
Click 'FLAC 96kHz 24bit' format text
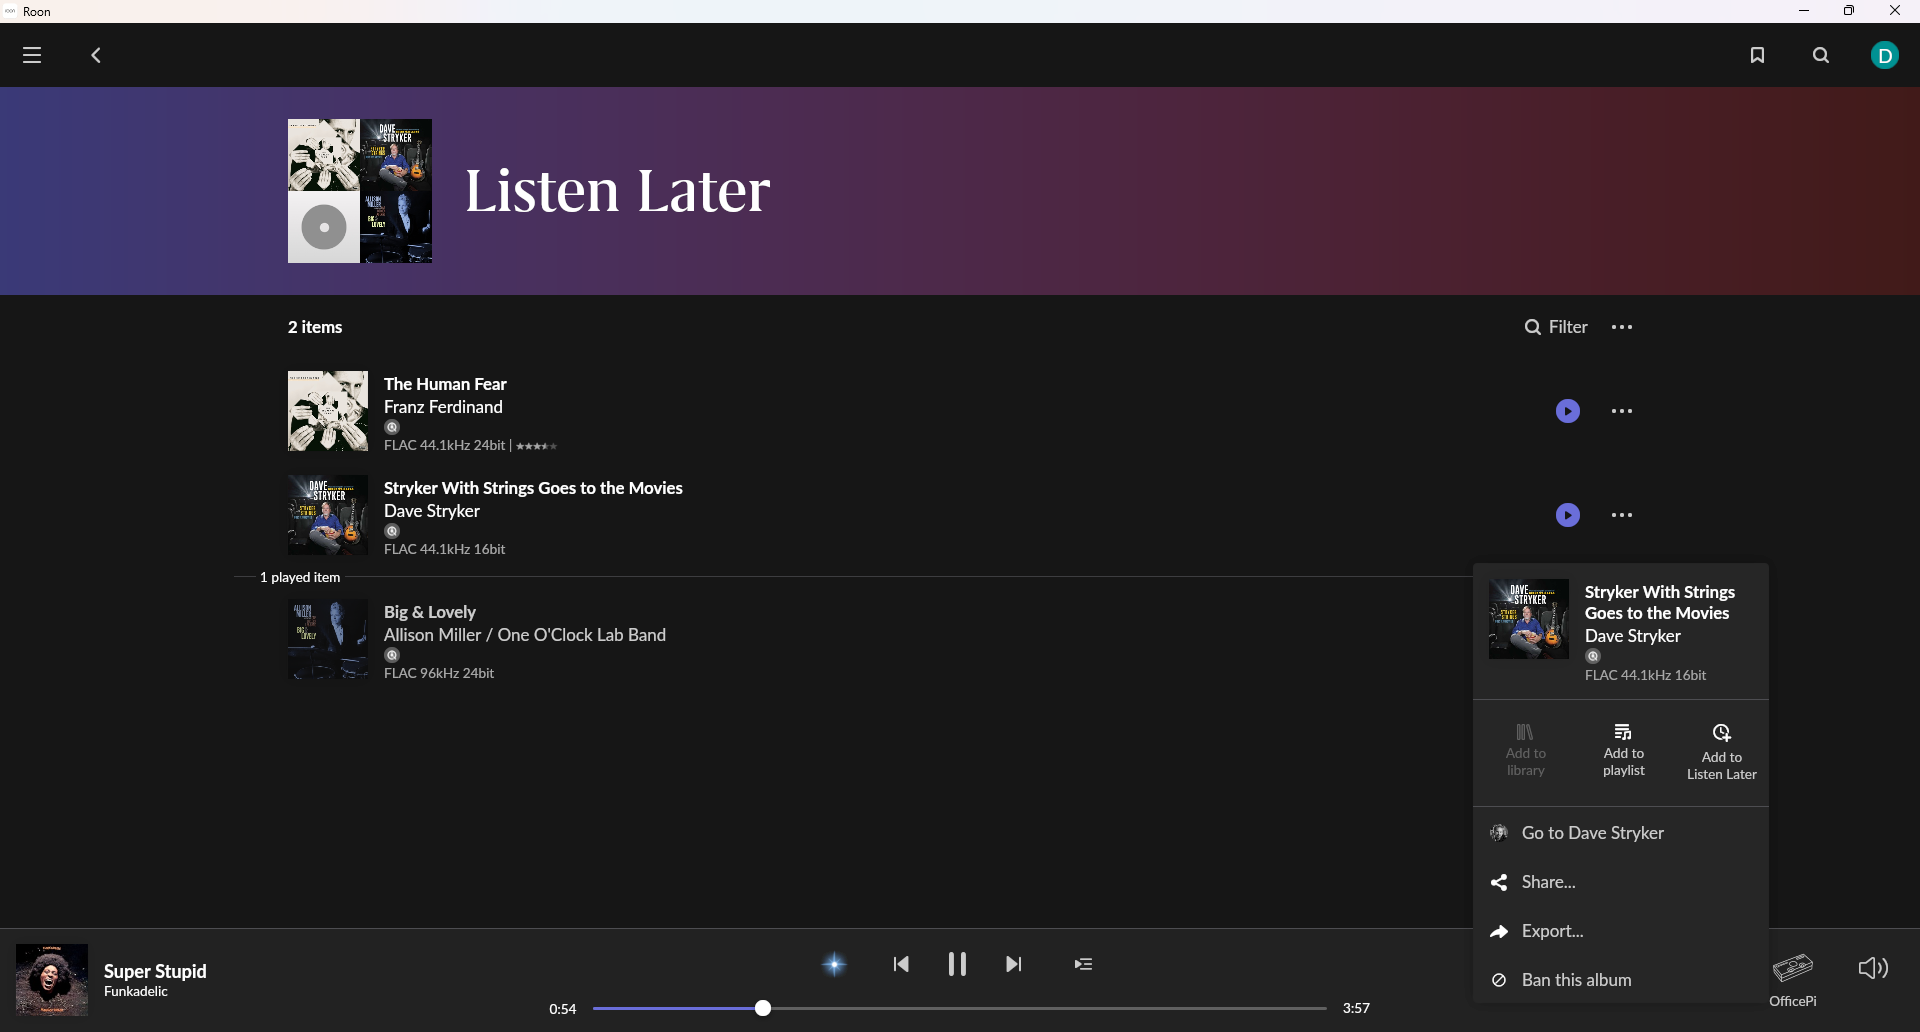click(439, 673)
